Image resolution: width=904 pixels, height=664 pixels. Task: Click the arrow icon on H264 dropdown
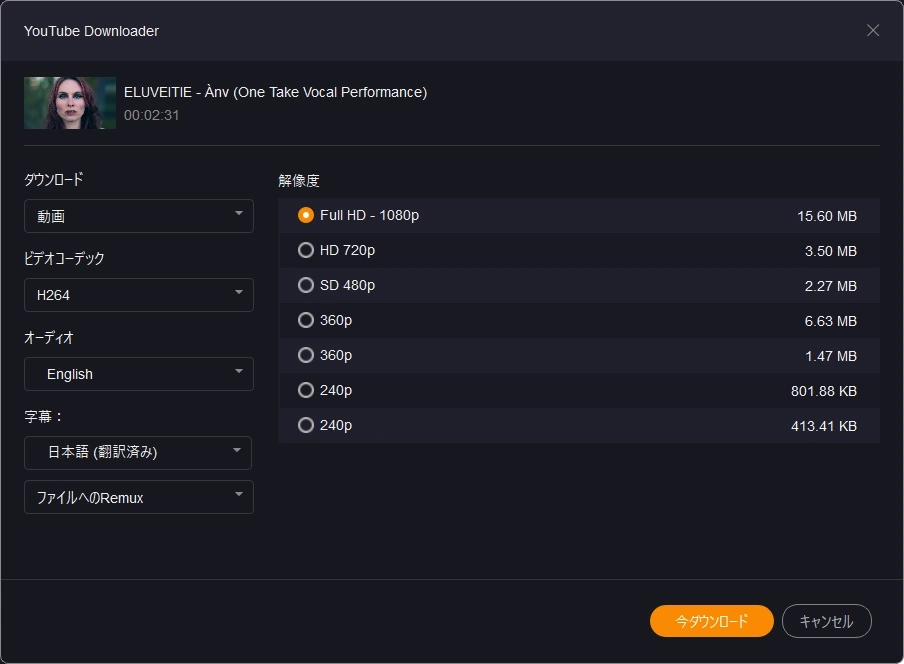[238, 293]
